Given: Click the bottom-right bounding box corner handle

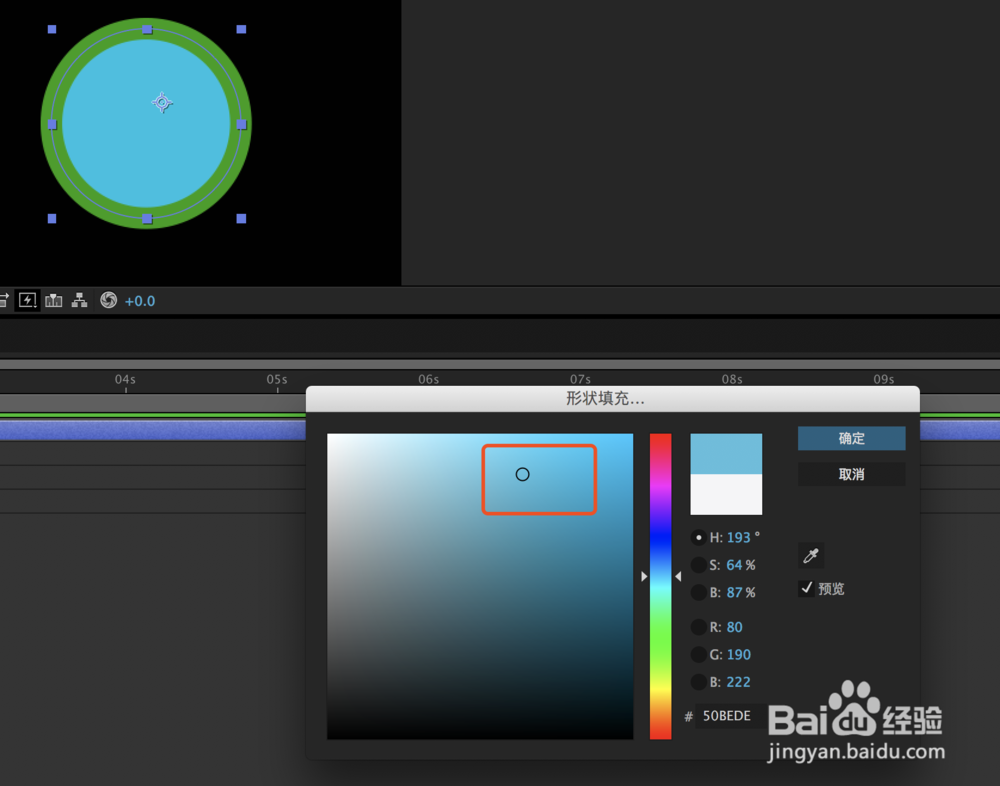Looking at the screenshot, I should pyautogui.click(x=241, y=219).
